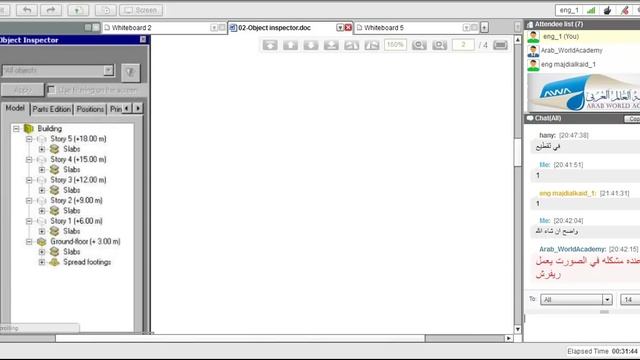Expand the Spread footings node
Screen dimensions: 640x360
click(42, 262)
